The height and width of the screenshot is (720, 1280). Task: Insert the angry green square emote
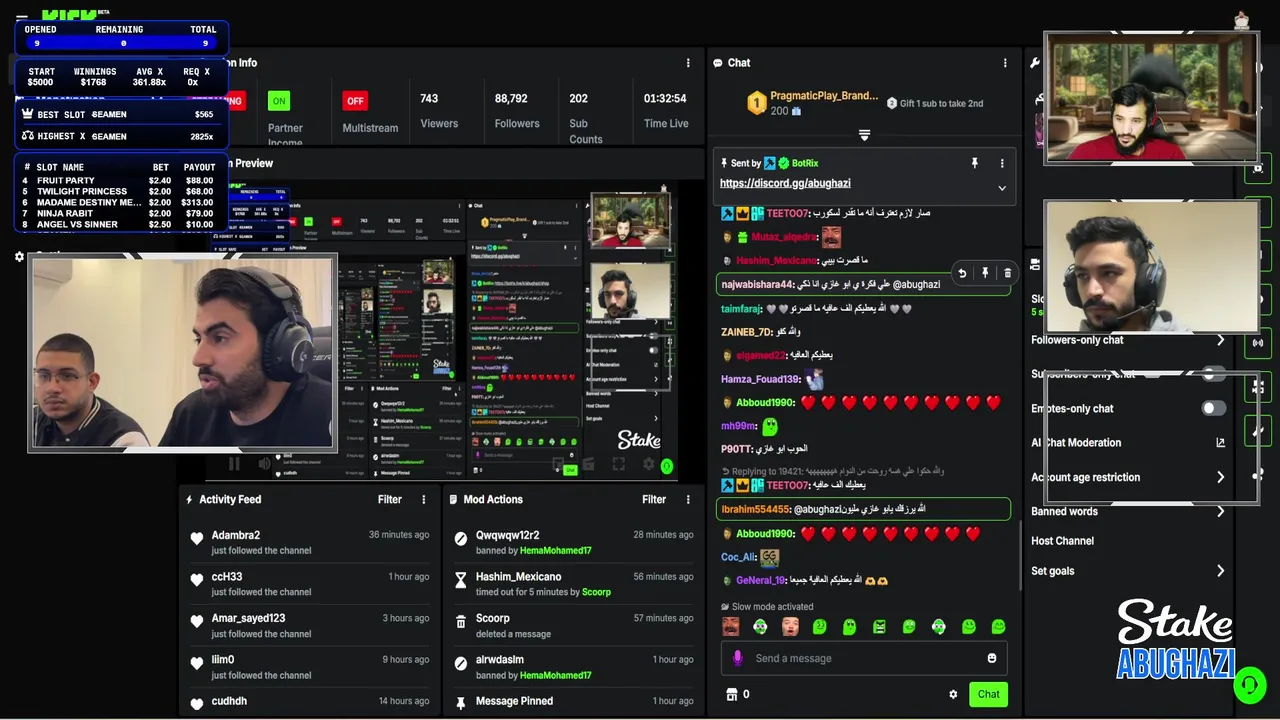pos(879,627)
